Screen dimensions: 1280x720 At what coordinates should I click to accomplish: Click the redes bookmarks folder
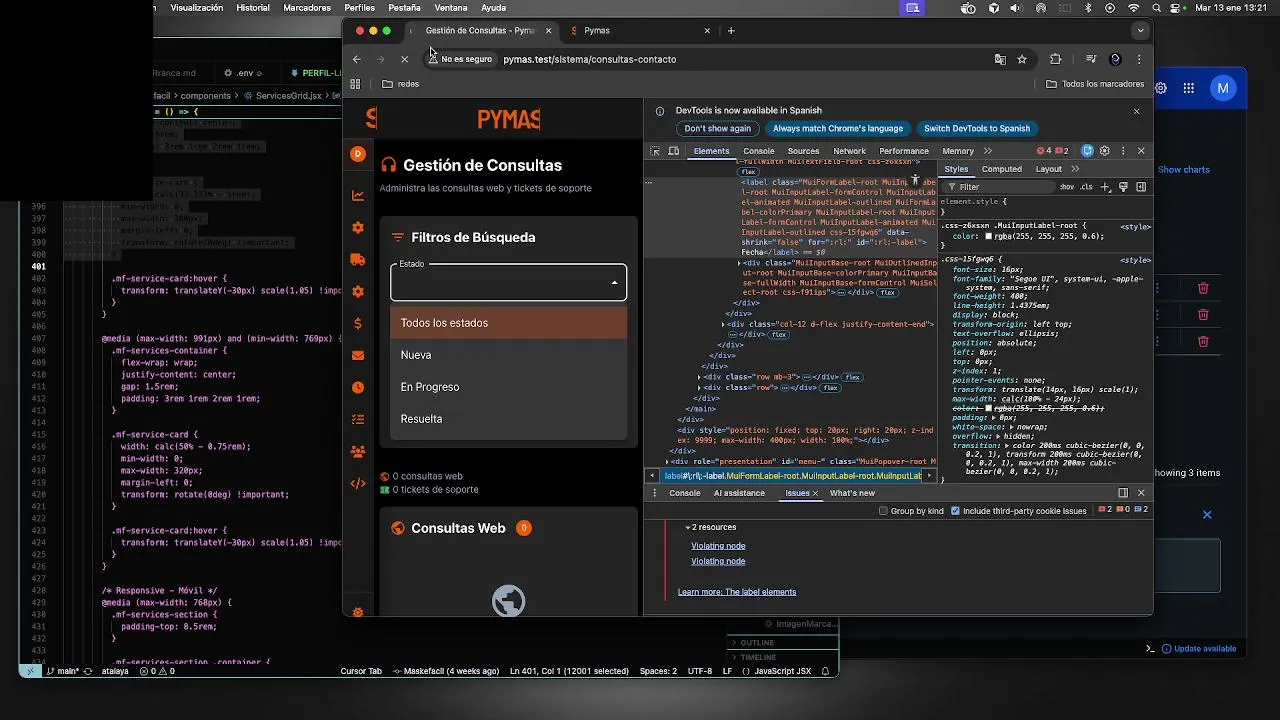pyautogui.click(x=400, y=84)
